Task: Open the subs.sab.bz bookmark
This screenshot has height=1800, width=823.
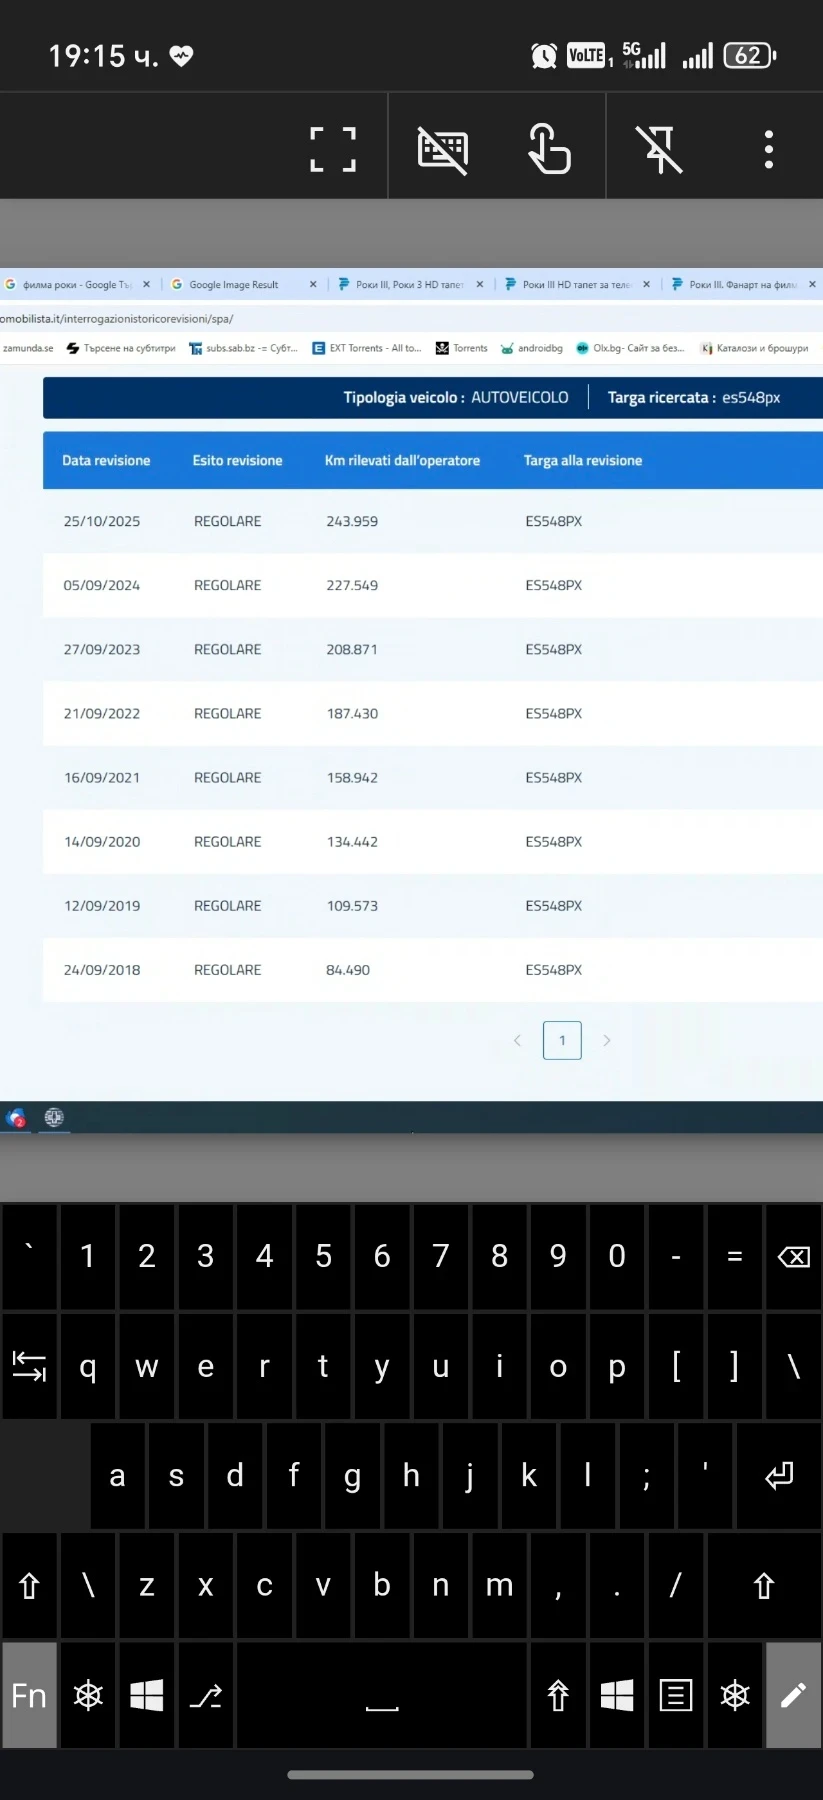Action: click(244, 348)
